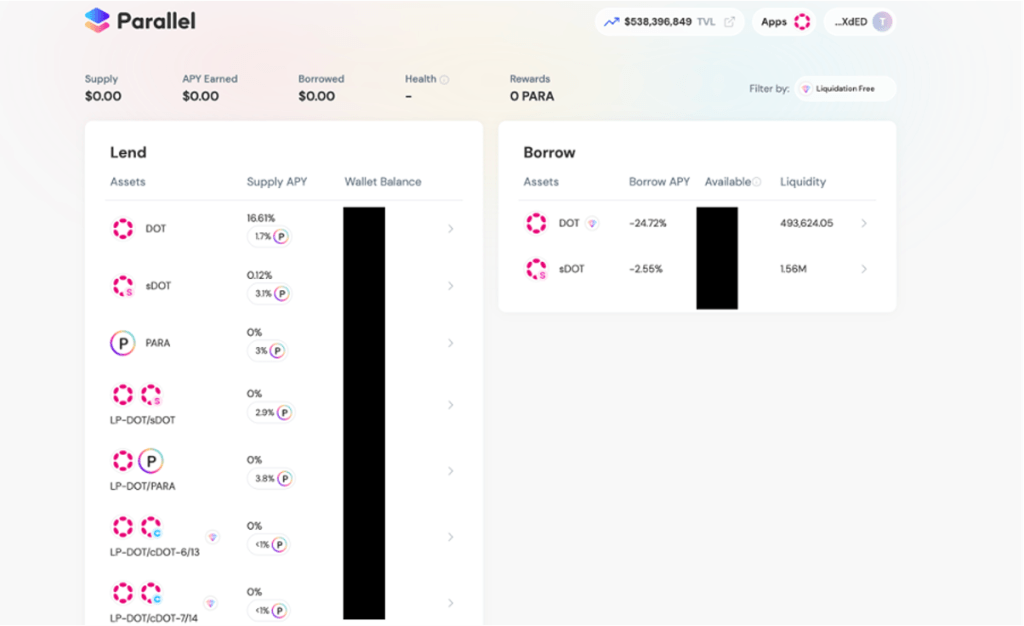Expand the LP-DOT/sDOT lend row chevron

[x=450, y=405]
